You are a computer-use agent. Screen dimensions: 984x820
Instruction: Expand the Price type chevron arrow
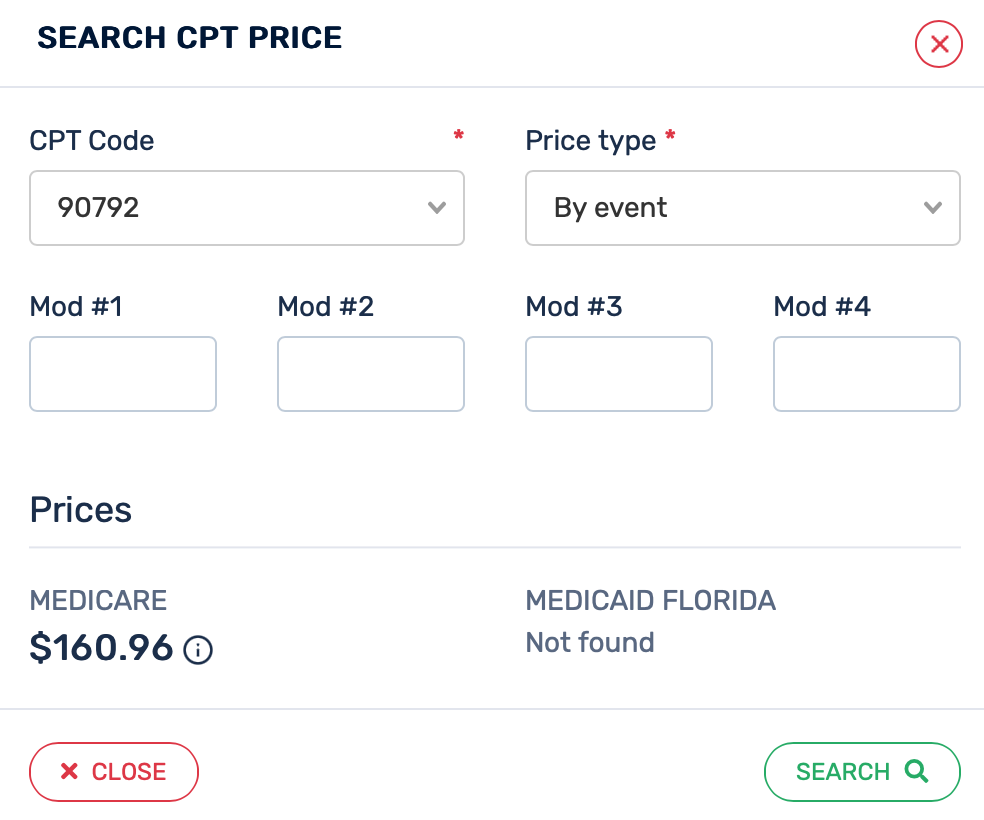932,208
